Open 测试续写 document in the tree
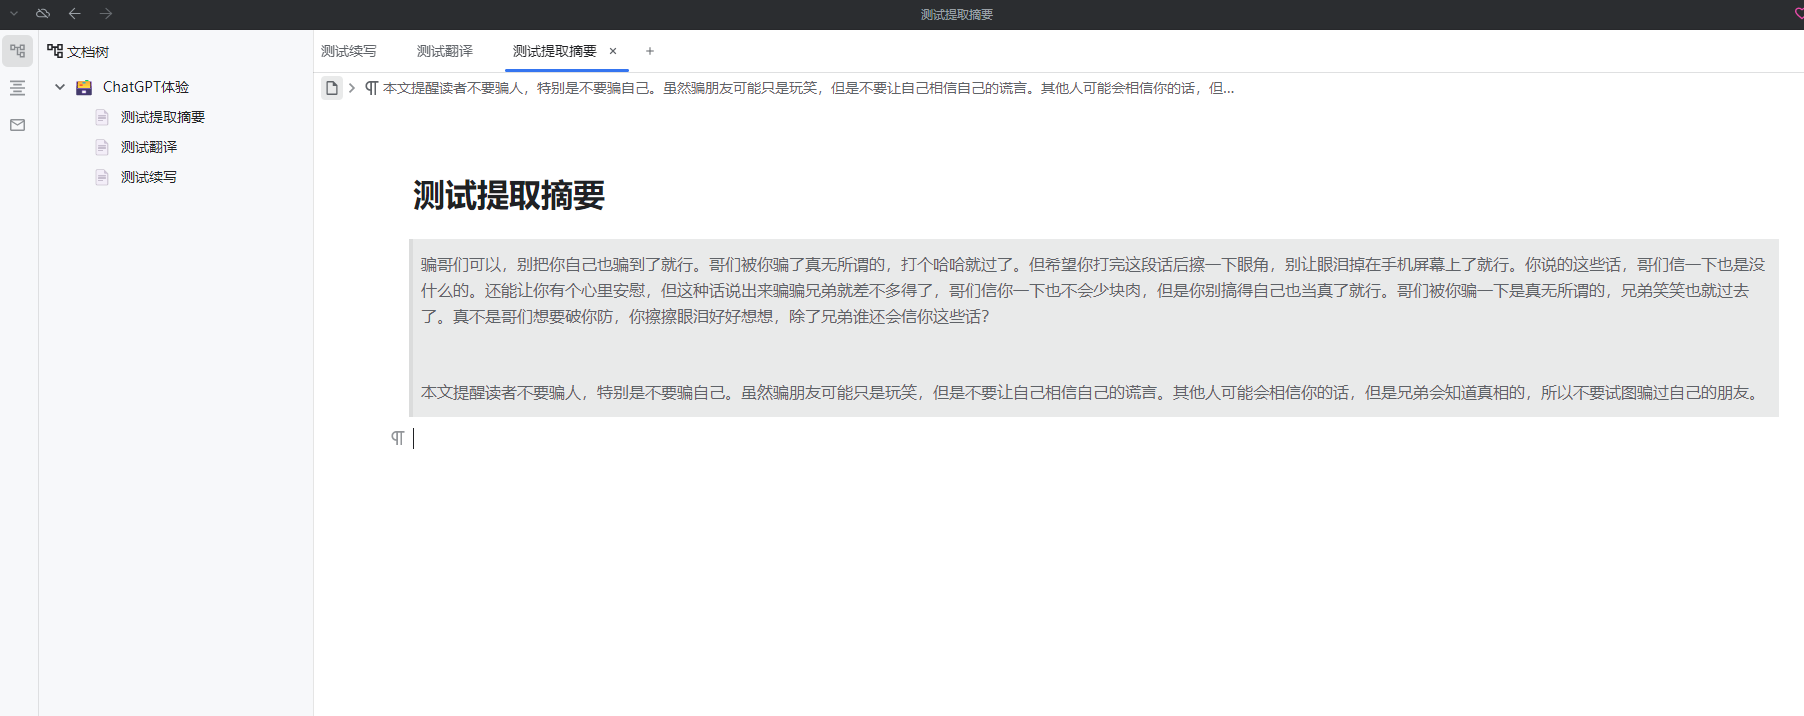 pyautogui.click(x=149, y=177)
